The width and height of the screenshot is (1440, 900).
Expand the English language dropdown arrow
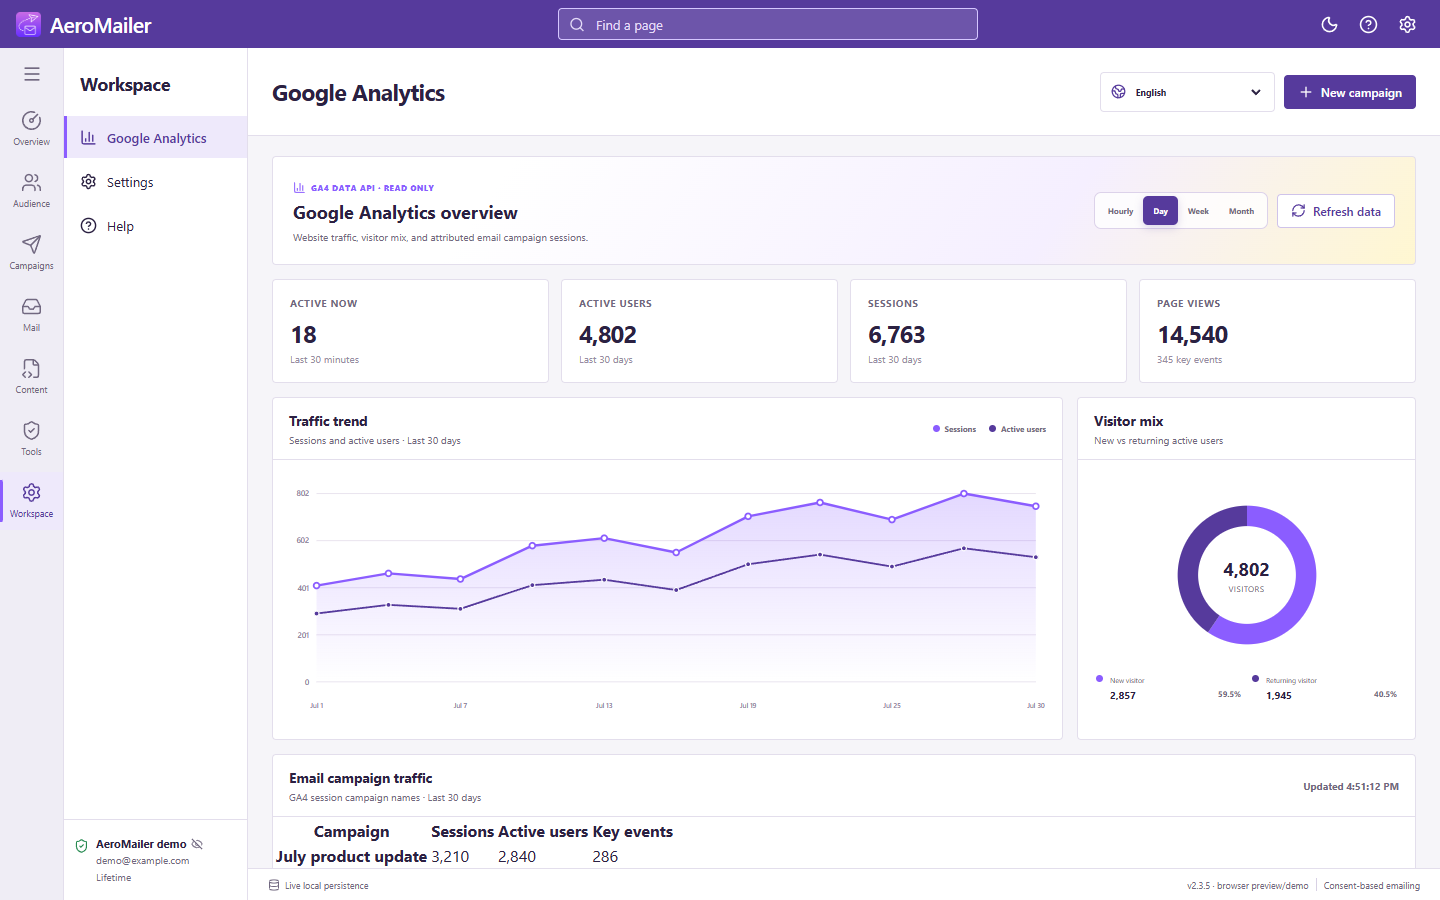[x=1256, y=92]
